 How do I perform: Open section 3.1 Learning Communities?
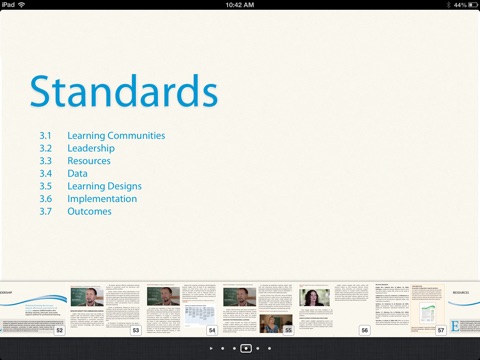tap(102, 136)
